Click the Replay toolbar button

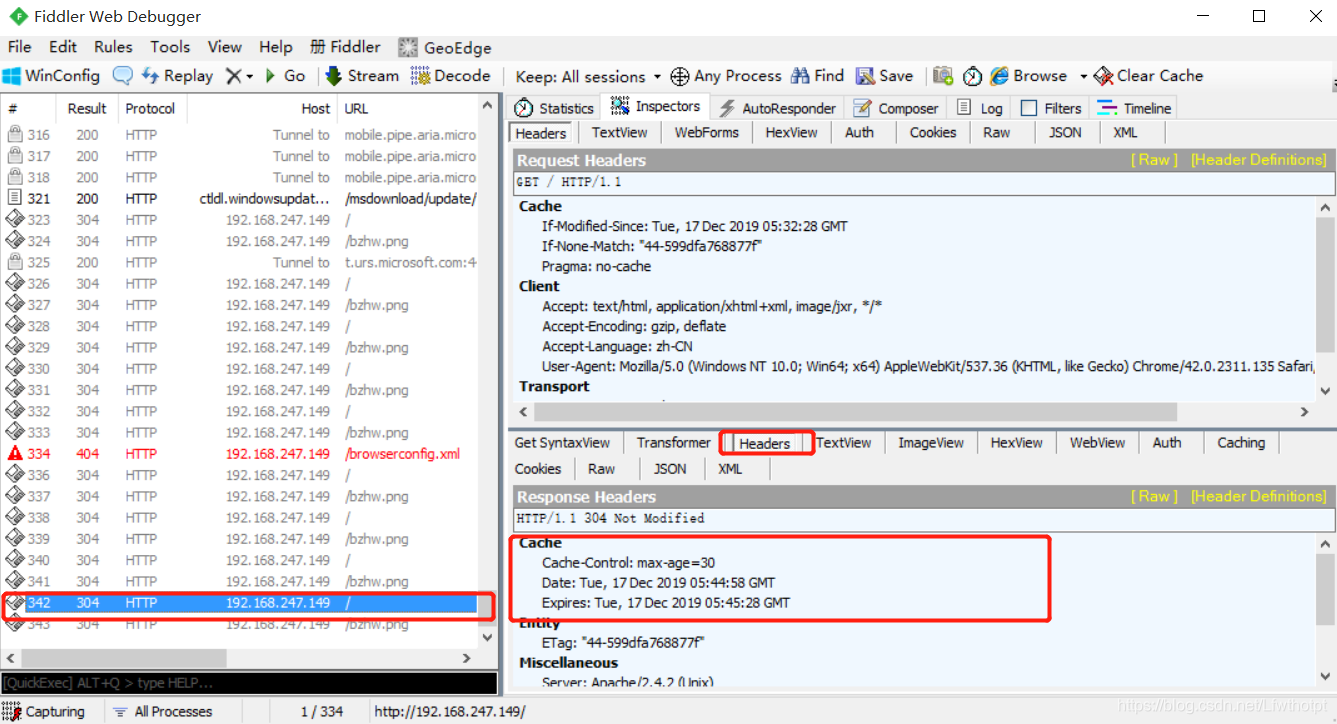click(177, 76)
